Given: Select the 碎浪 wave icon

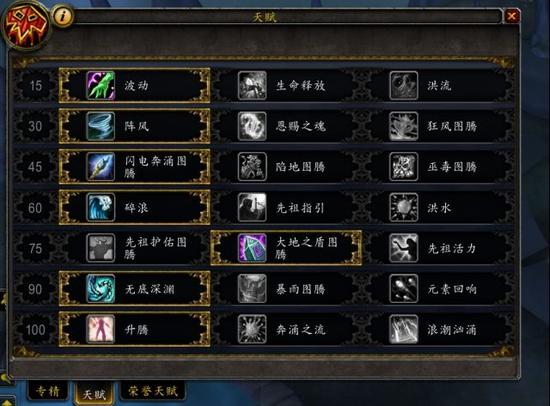Looking at the screenshot, I should pyautogui.click(x=101, y=207).
